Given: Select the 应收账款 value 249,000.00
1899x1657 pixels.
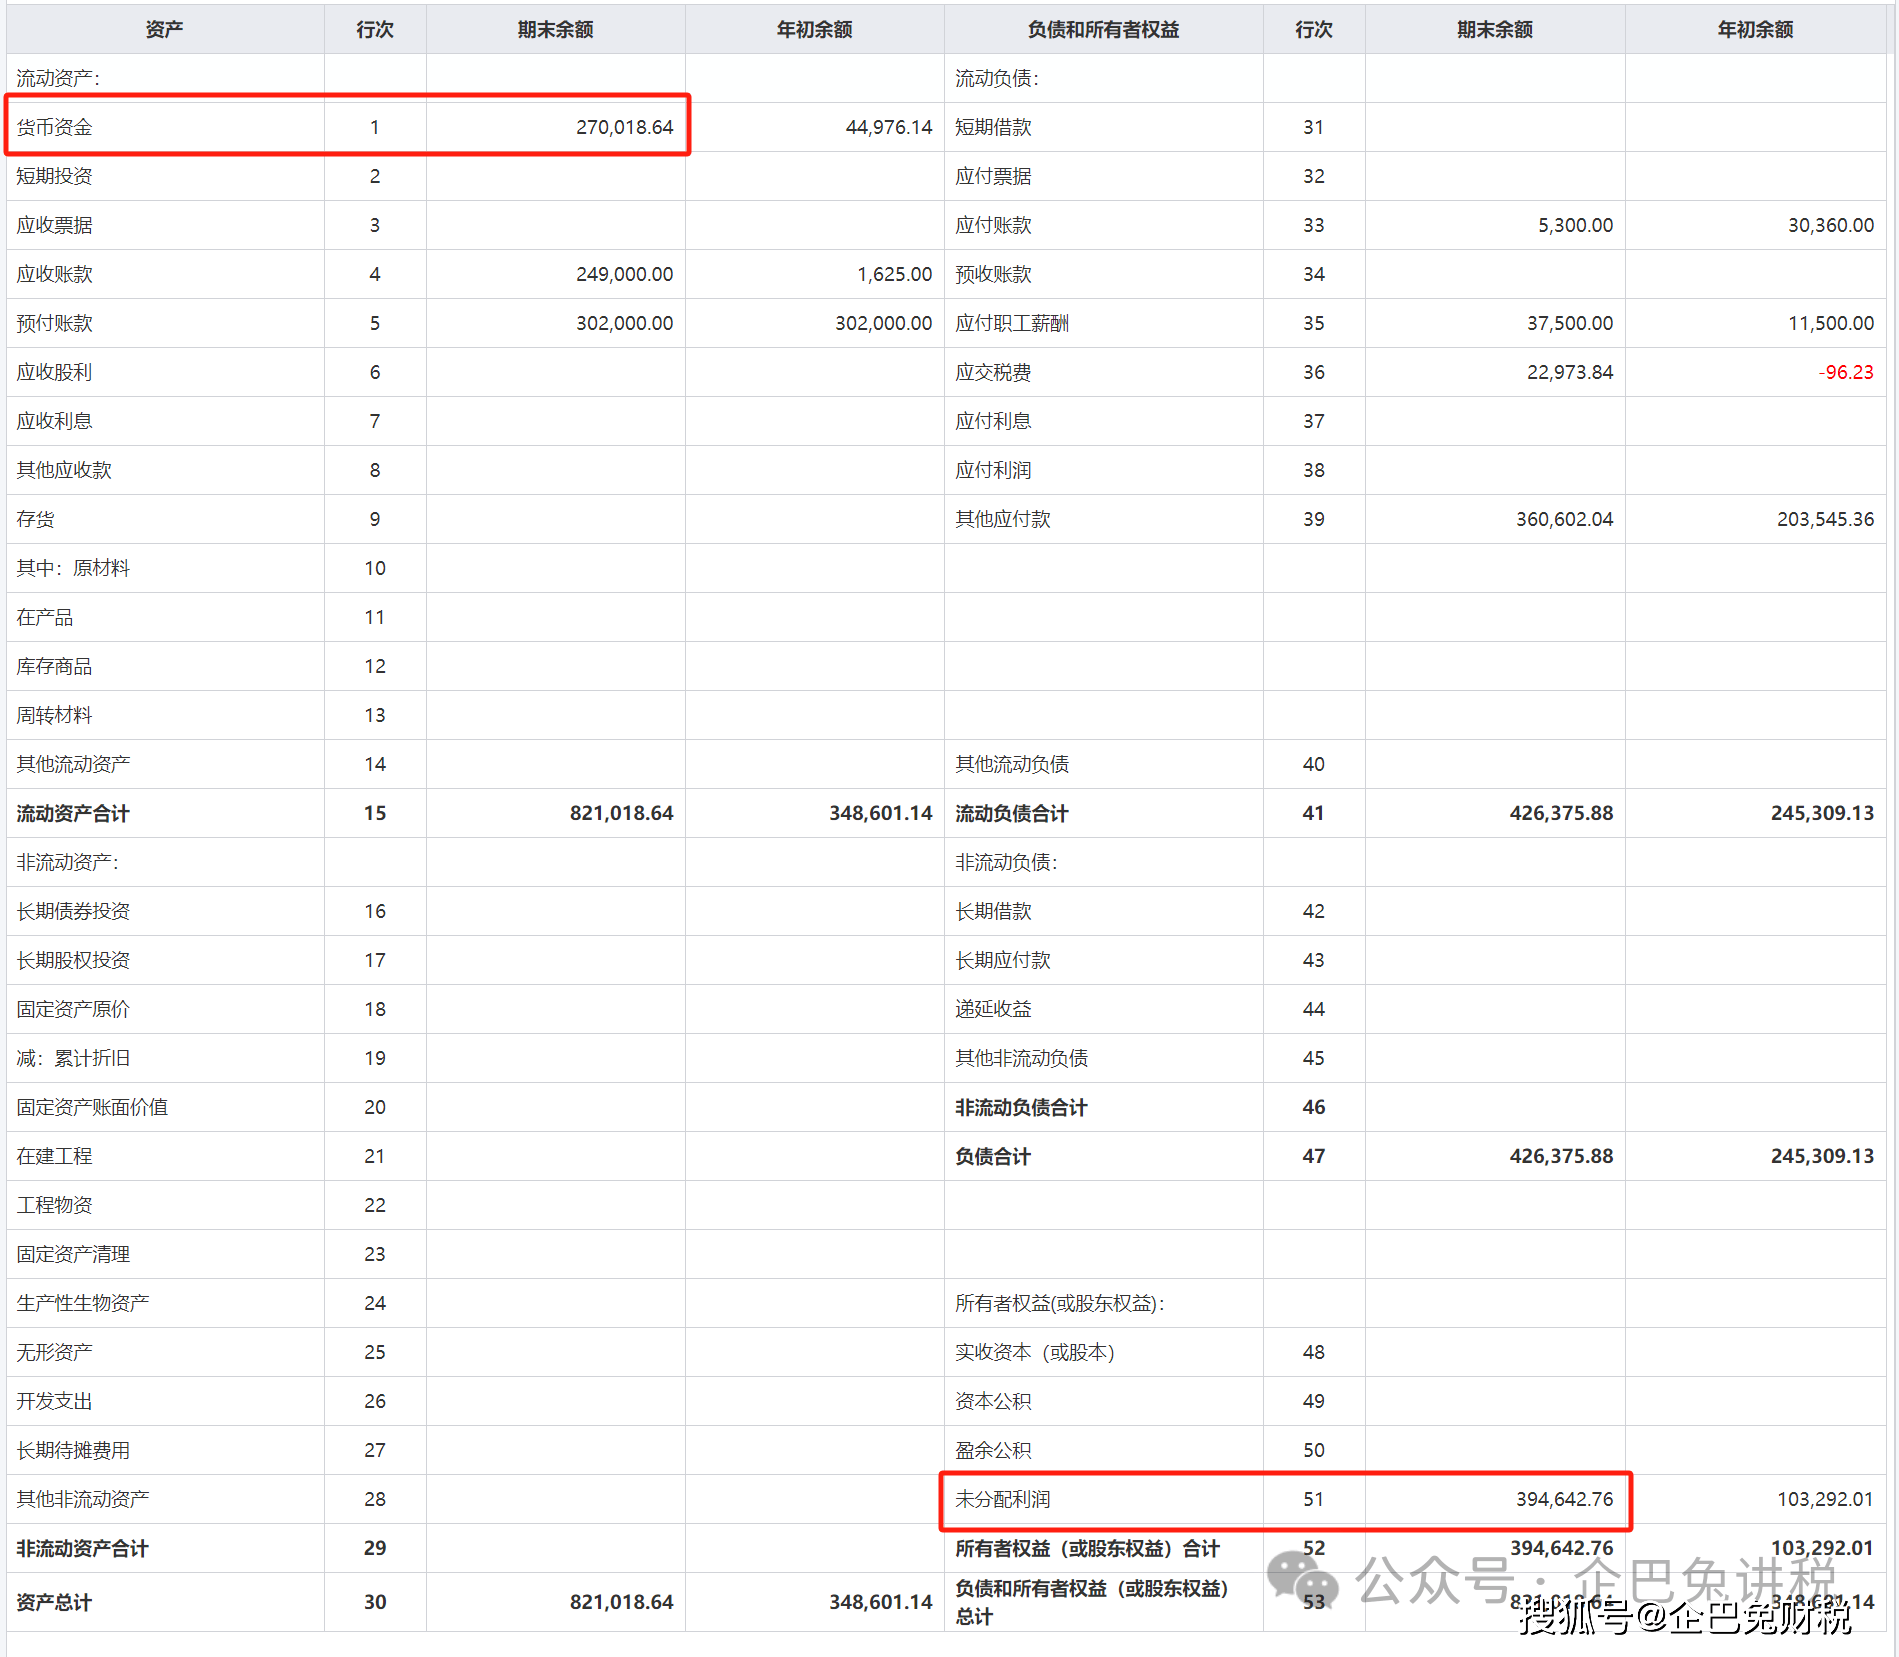Looking at the screenshot, I should click(x=624, y=274).
